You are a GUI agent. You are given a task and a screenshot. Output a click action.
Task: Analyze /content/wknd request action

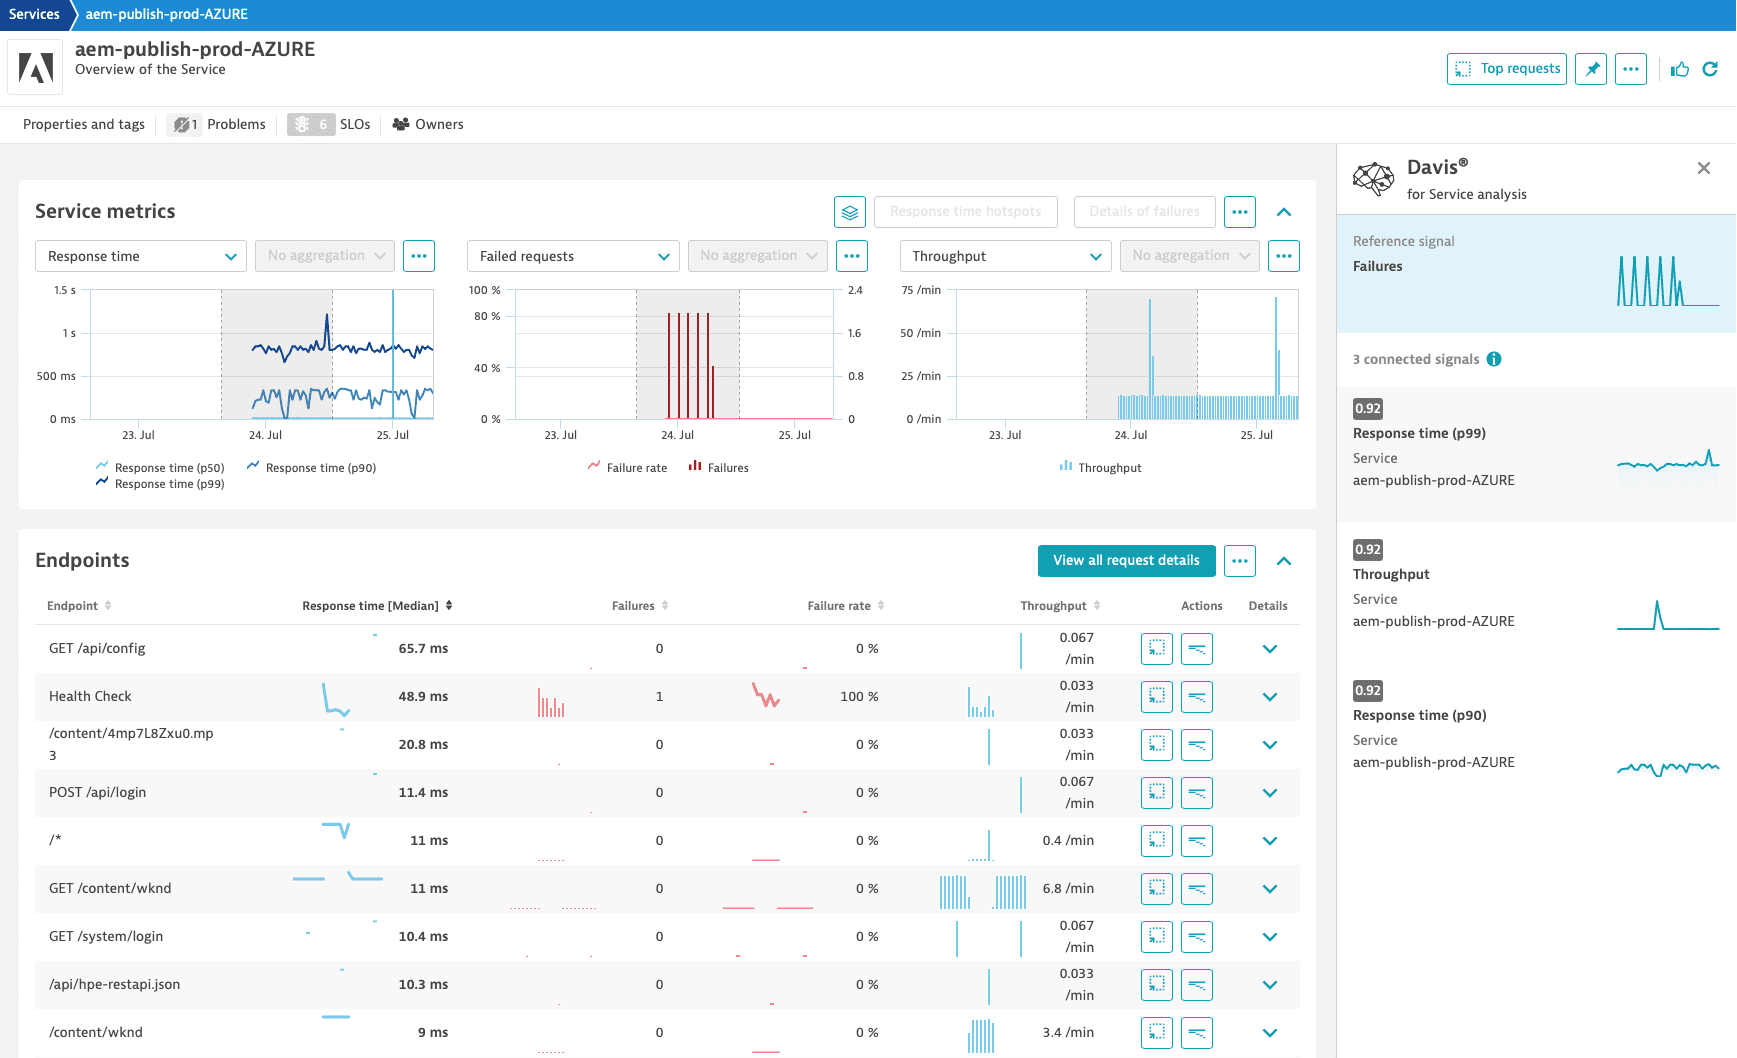(1157, 1033)
